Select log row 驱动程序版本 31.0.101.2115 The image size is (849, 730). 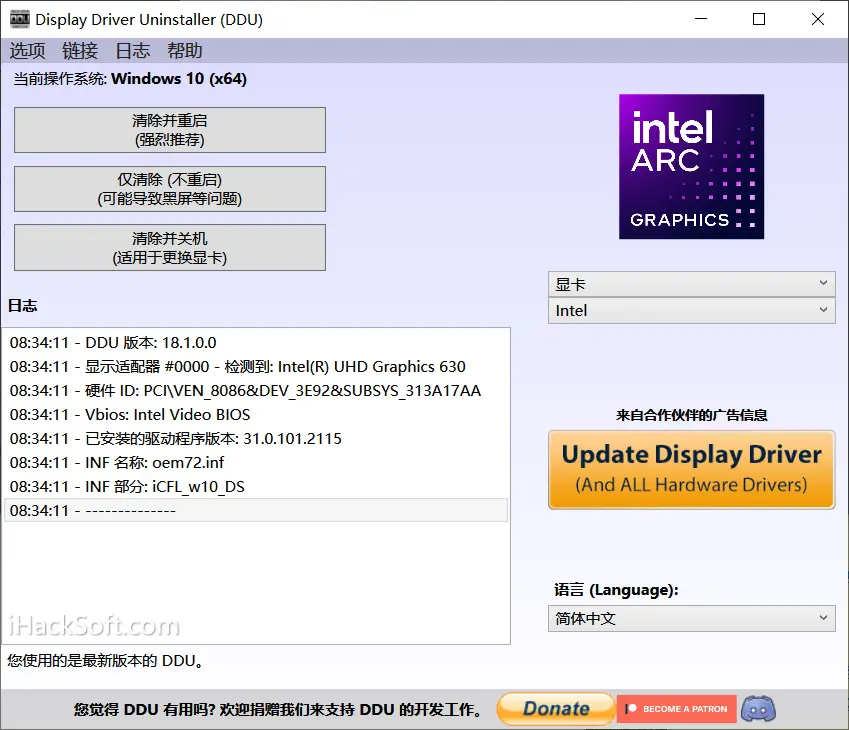coord(256,438)
